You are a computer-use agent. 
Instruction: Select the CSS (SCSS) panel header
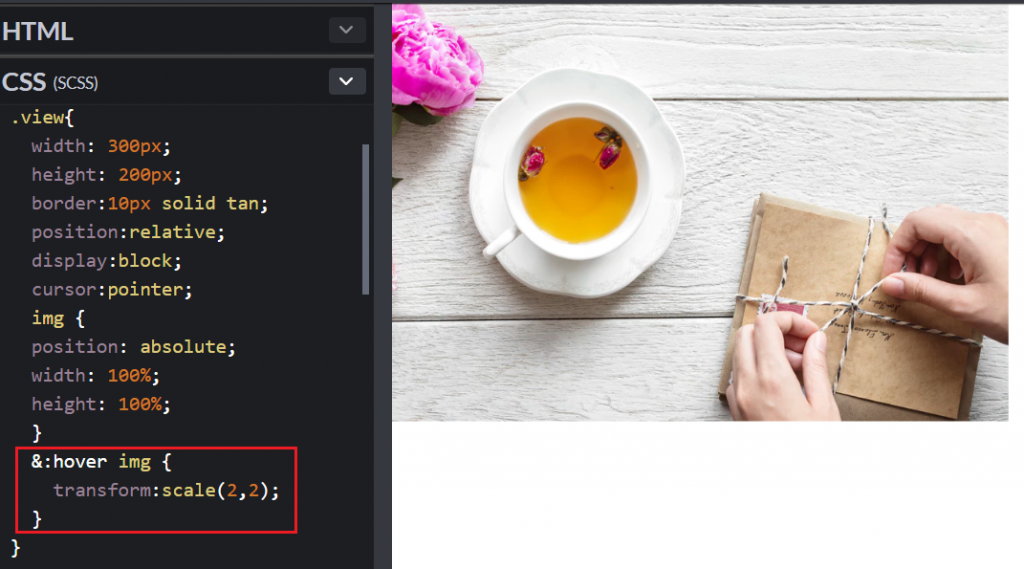click(x=186, y=82)
